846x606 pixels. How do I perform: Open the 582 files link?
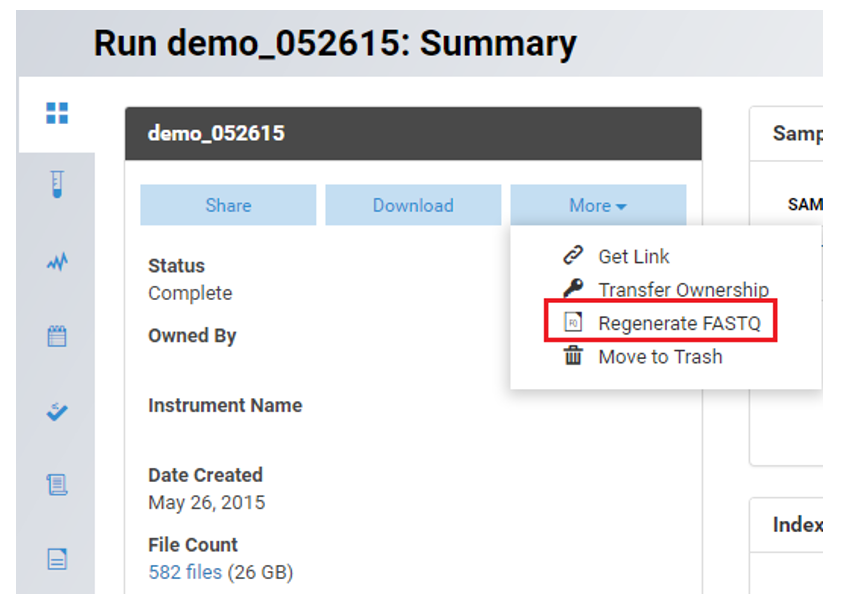point(185,572)
